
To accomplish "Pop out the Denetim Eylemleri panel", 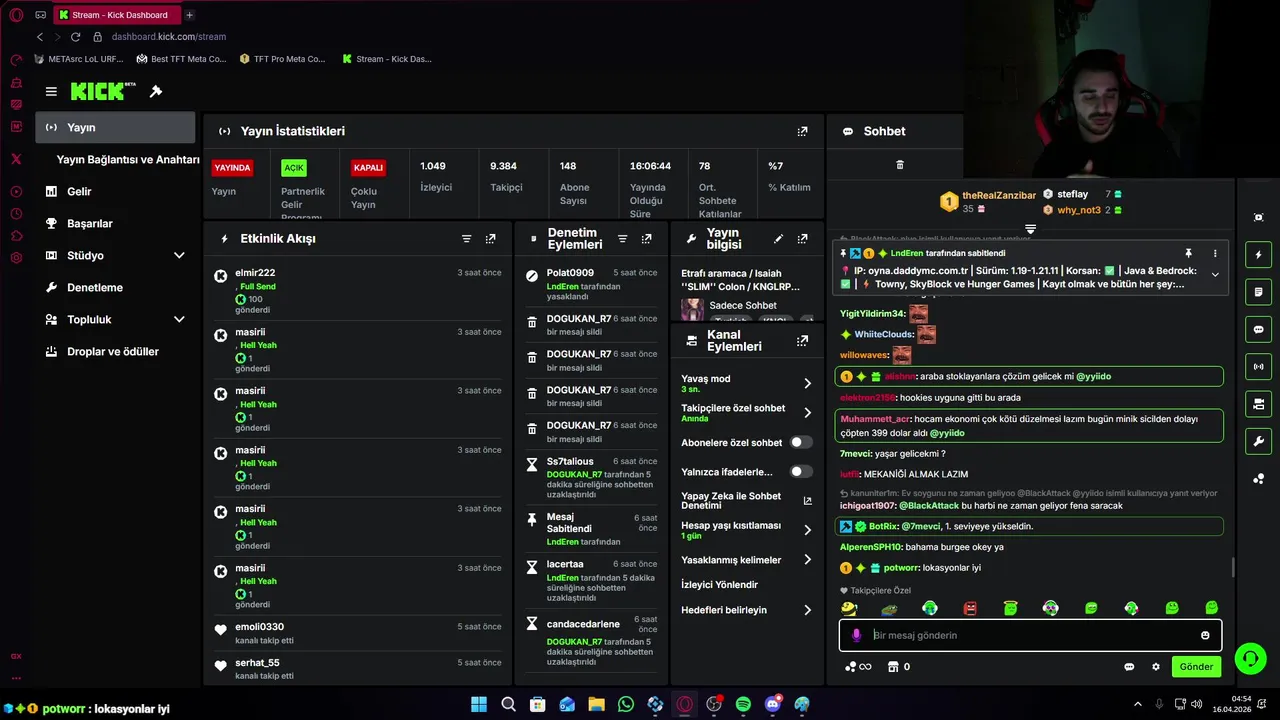I will point(646,239).
